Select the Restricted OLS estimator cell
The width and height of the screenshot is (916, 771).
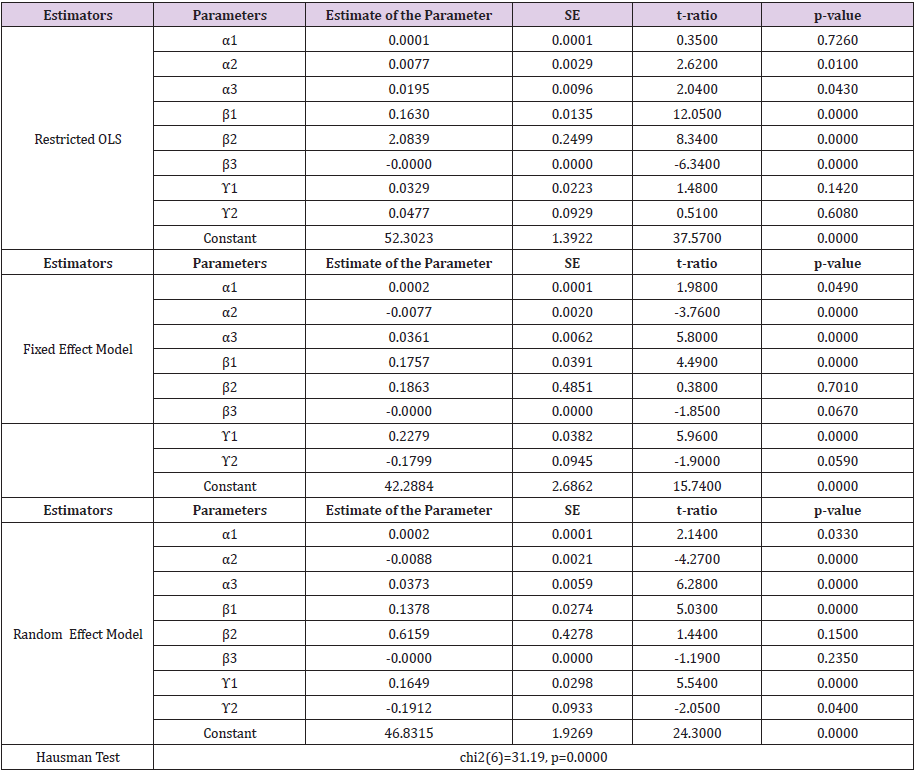[x=78, y=139]
